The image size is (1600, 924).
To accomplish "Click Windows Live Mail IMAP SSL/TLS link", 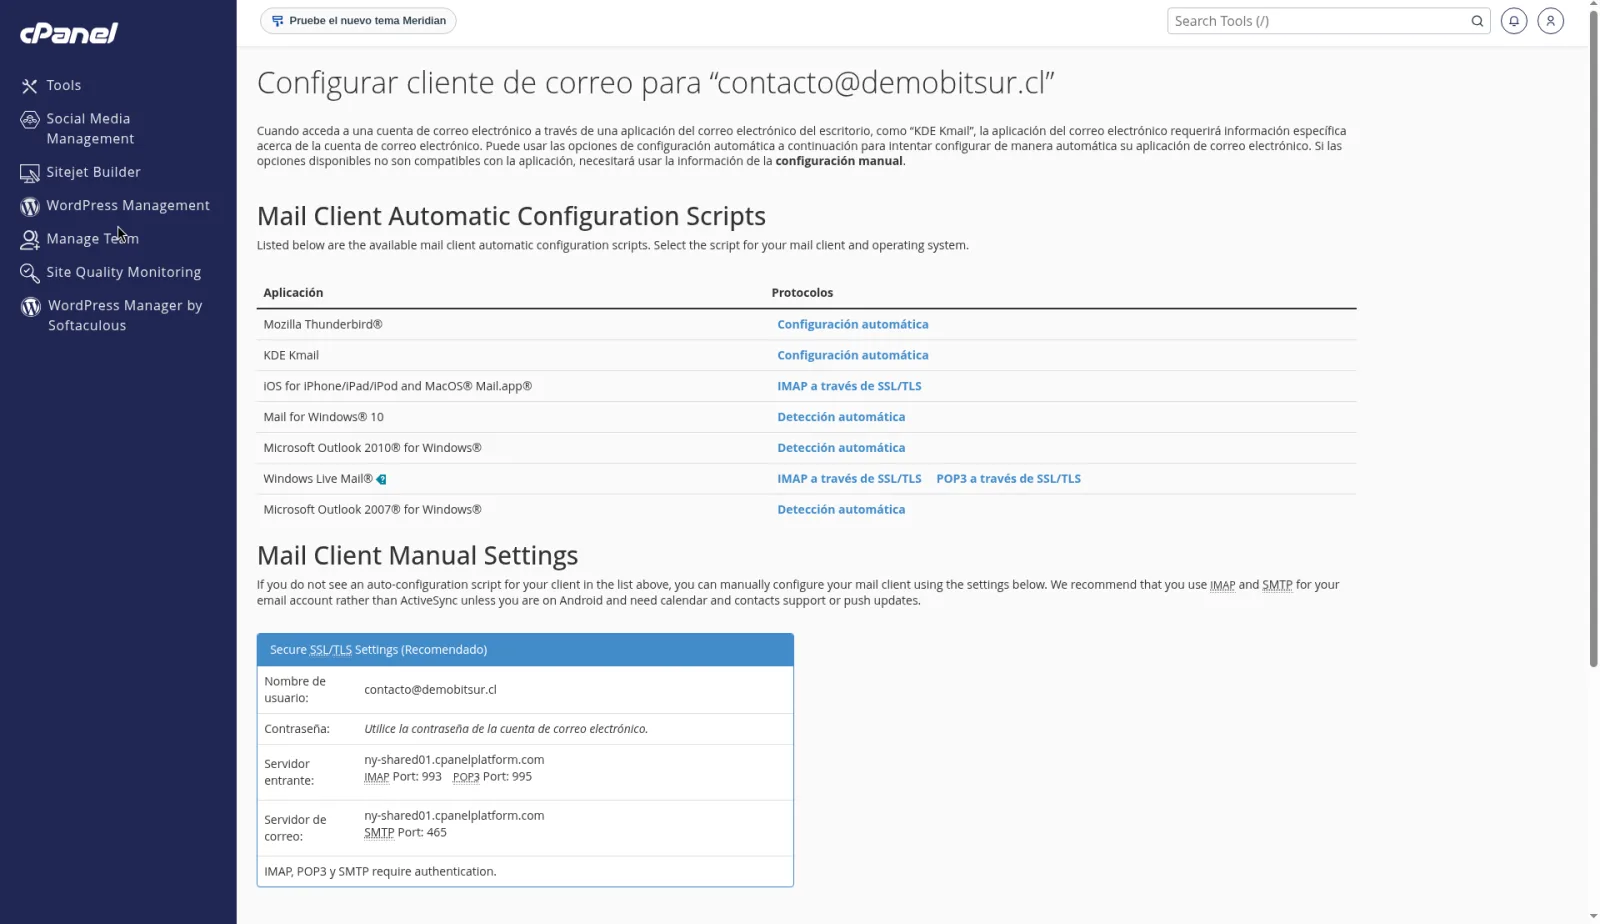I will tap(849, 479).
